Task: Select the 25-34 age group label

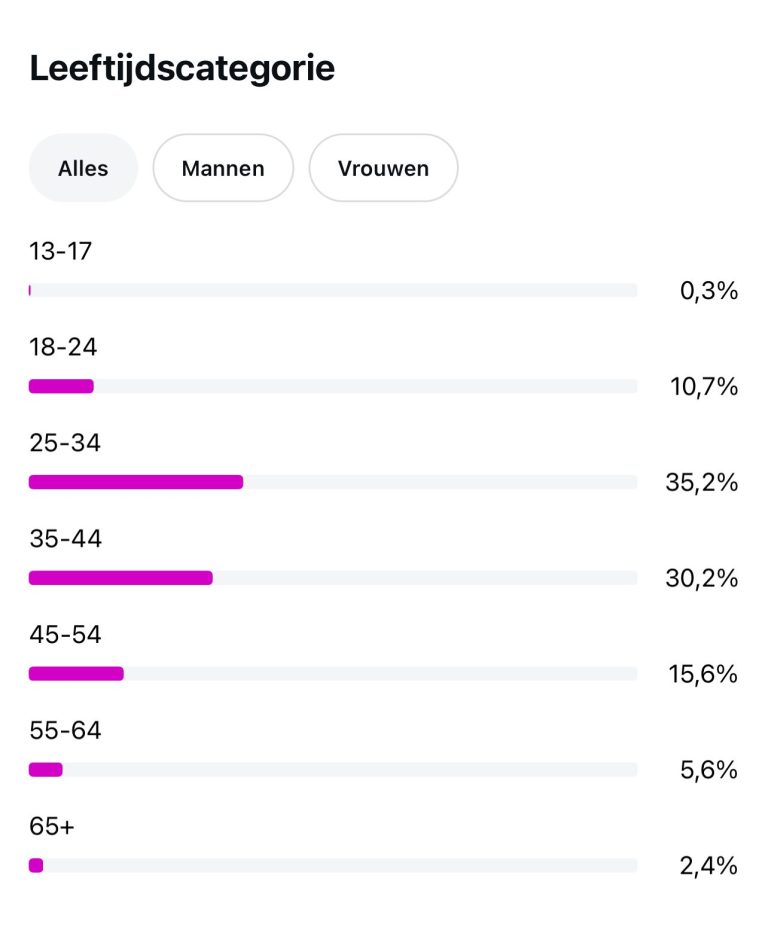Action: [x=65, y=443]
